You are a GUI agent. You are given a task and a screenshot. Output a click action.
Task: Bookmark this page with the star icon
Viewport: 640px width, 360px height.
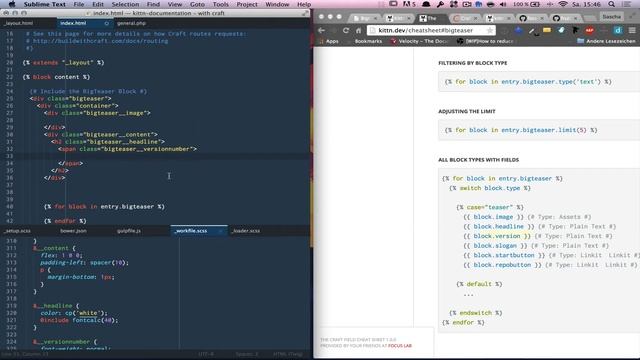tap(489, 30)
